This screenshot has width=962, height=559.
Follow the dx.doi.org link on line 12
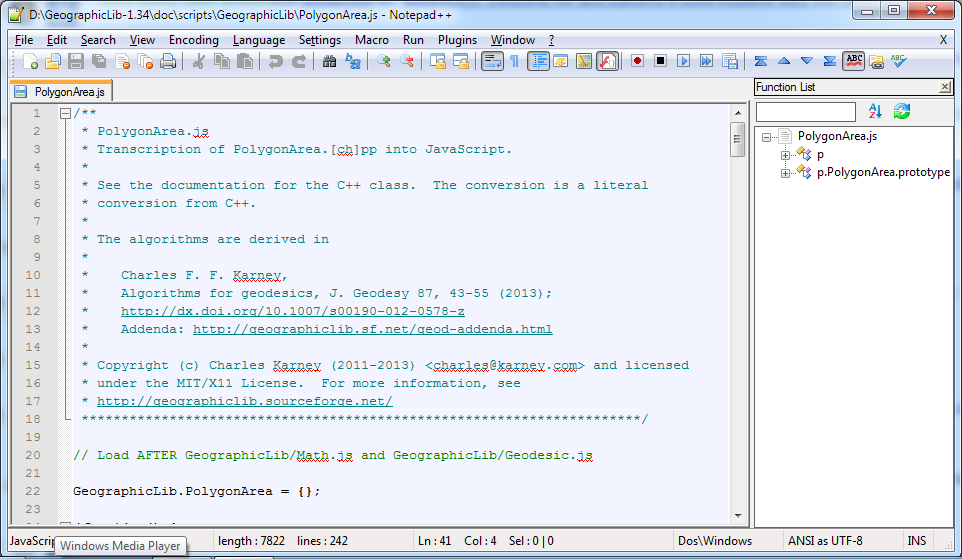point(293,311)
